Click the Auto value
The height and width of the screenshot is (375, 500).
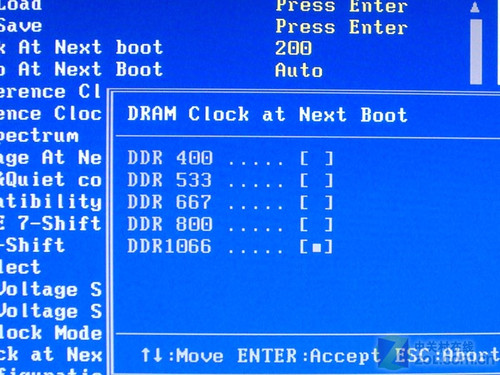coord(299,70)
